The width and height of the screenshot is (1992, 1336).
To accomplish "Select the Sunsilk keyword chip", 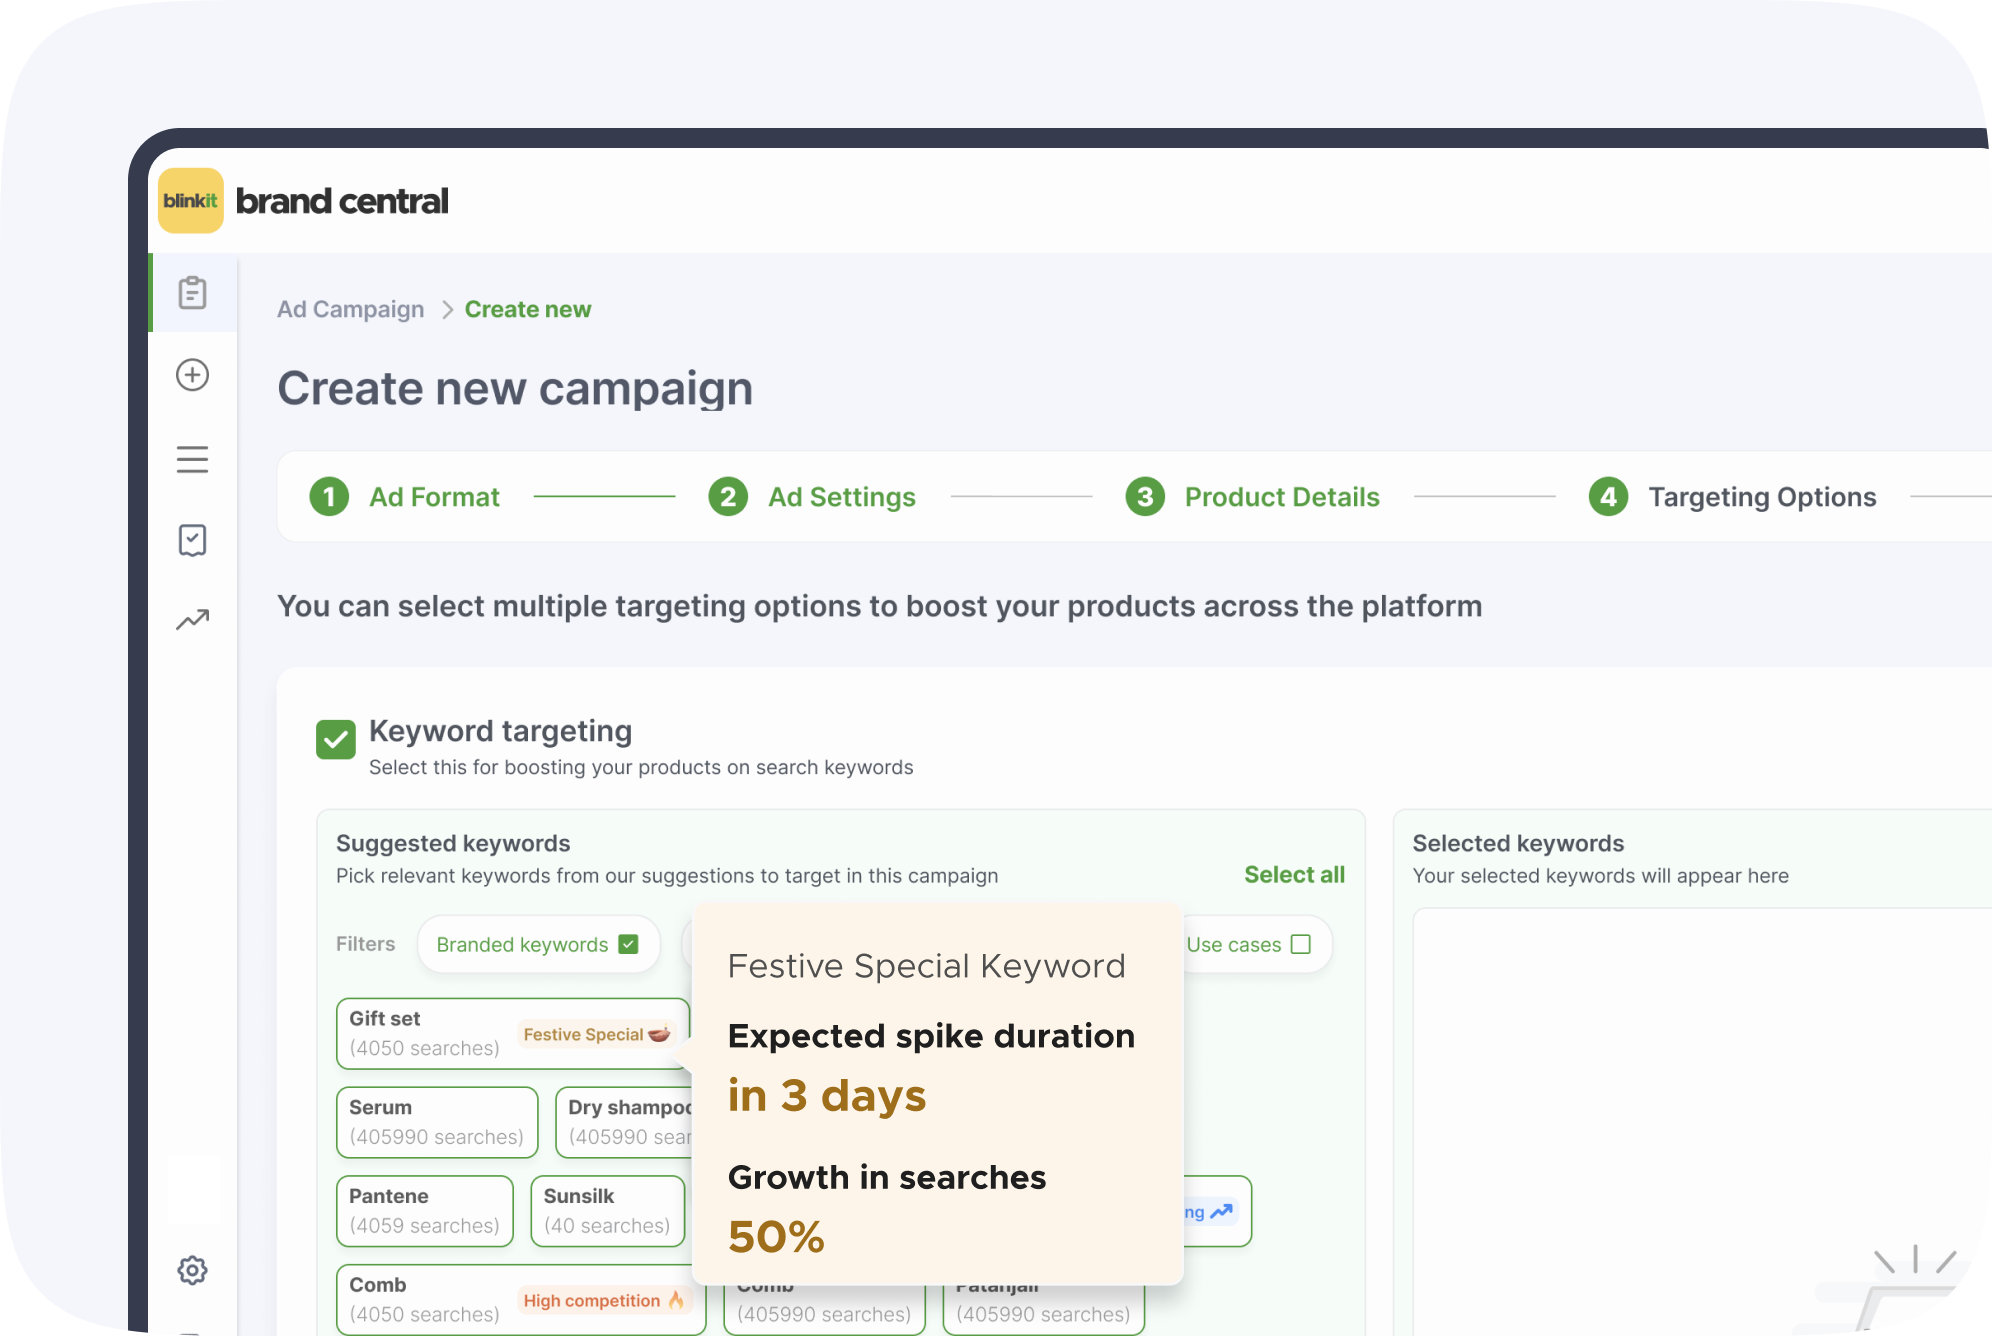I will pyautogui.click(x=606, y=1211).
